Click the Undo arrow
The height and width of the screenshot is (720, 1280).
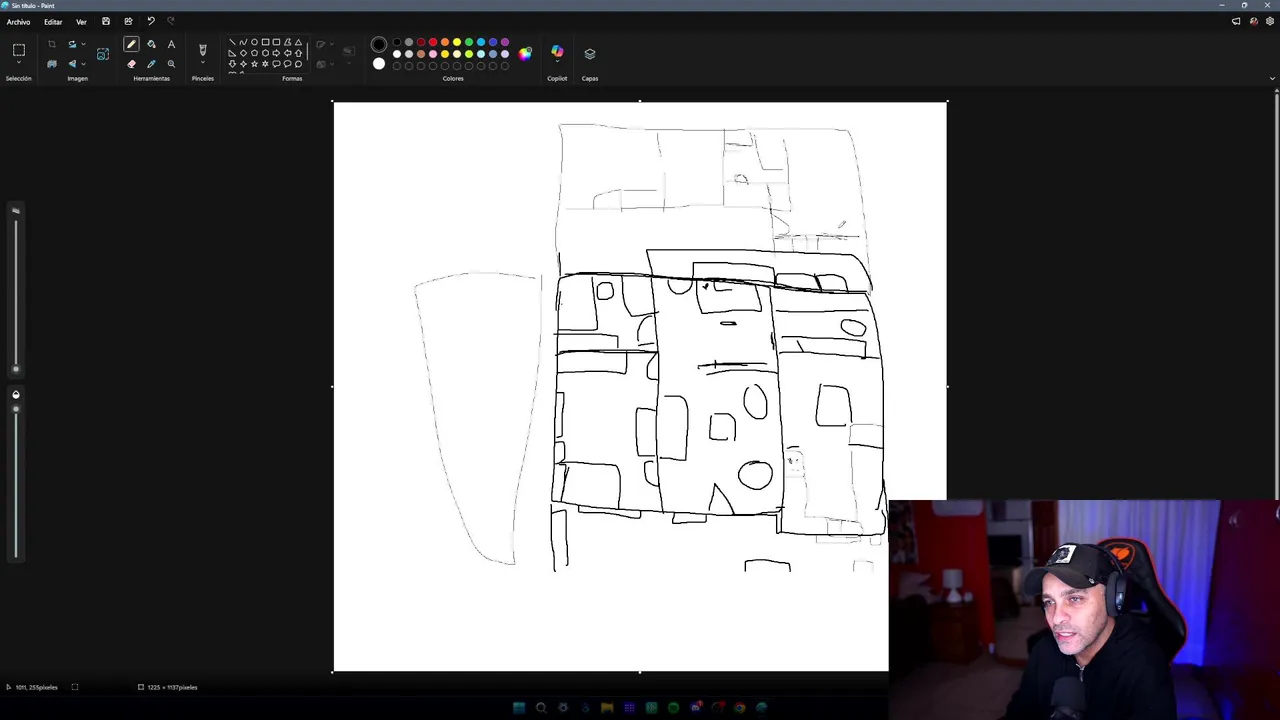150,21
